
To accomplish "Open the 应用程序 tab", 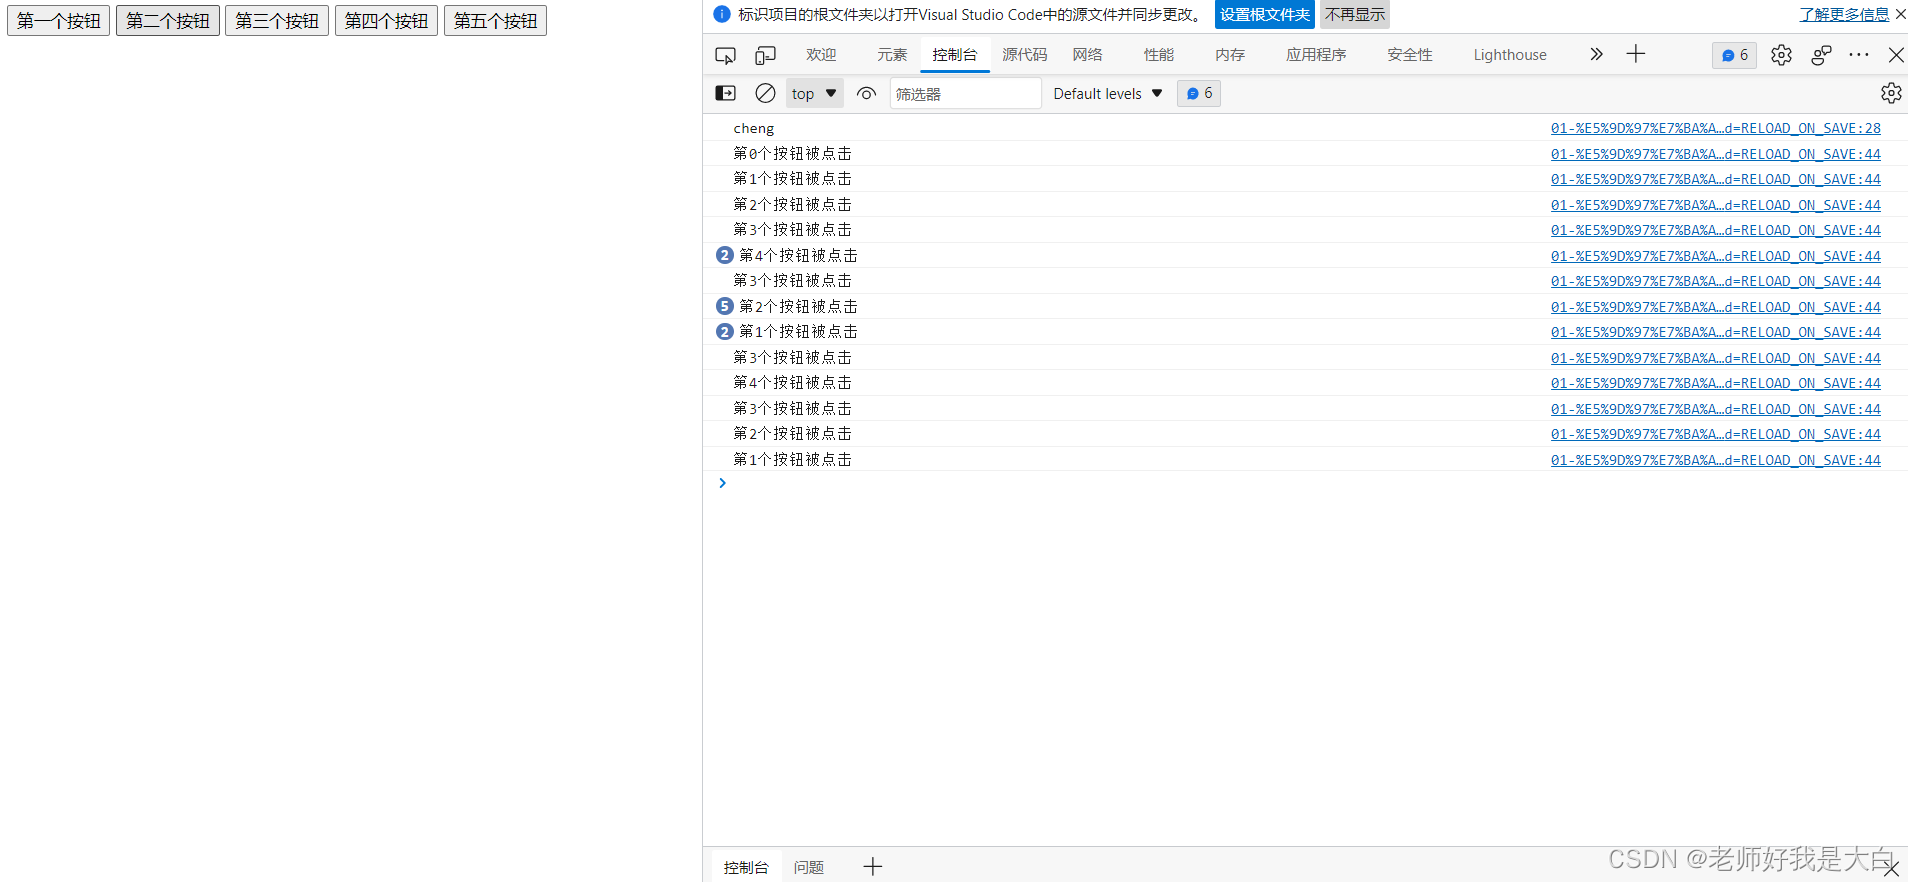I will 1316,55.
